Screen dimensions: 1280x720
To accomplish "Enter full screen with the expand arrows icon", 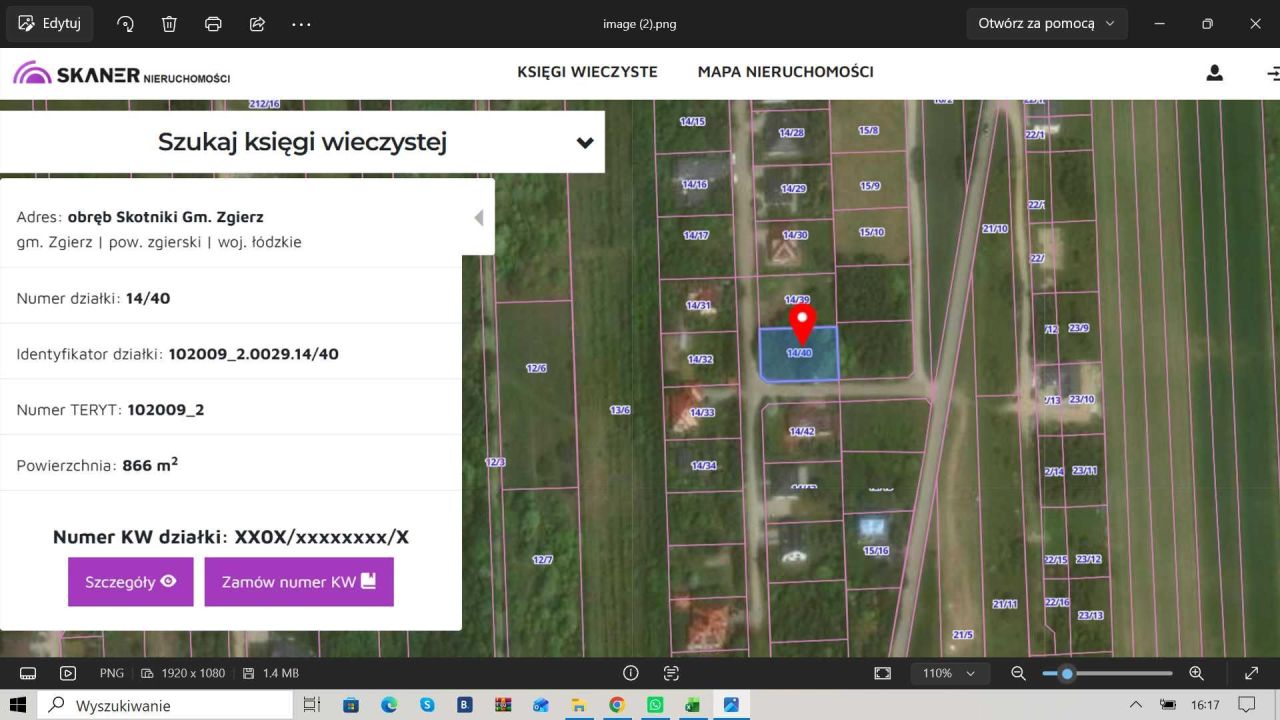I will pyautogui.click(x=1251, y=673).
